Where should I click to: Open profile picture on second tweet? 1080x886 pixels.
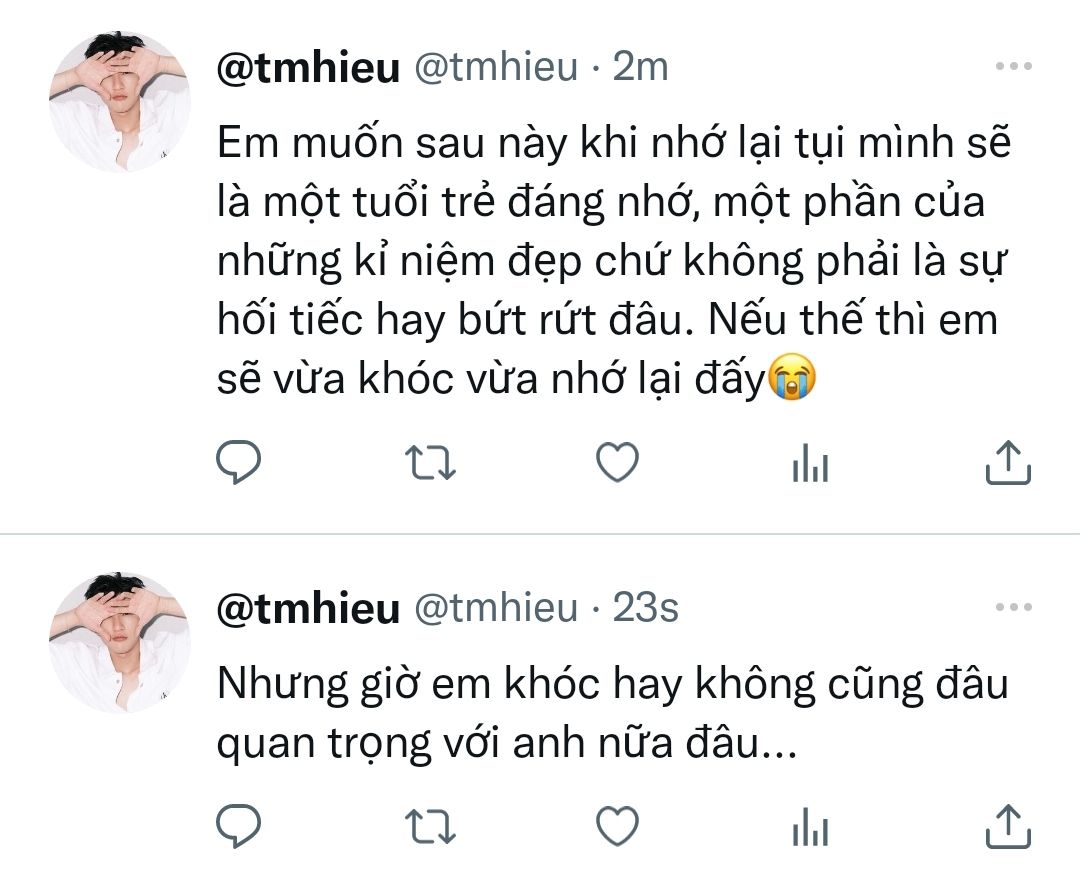tap(120, 642)
